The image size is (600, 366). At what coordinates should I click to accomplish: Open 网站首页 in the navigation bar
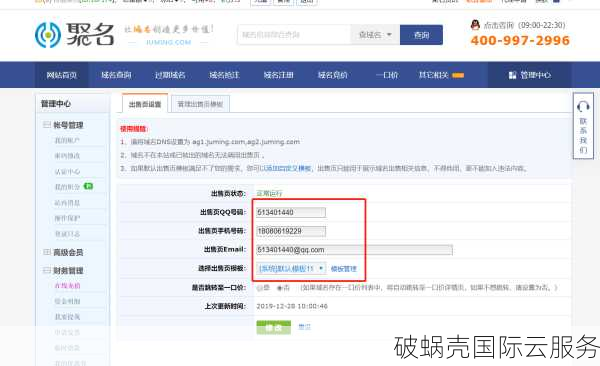click(x=62, y=75)
